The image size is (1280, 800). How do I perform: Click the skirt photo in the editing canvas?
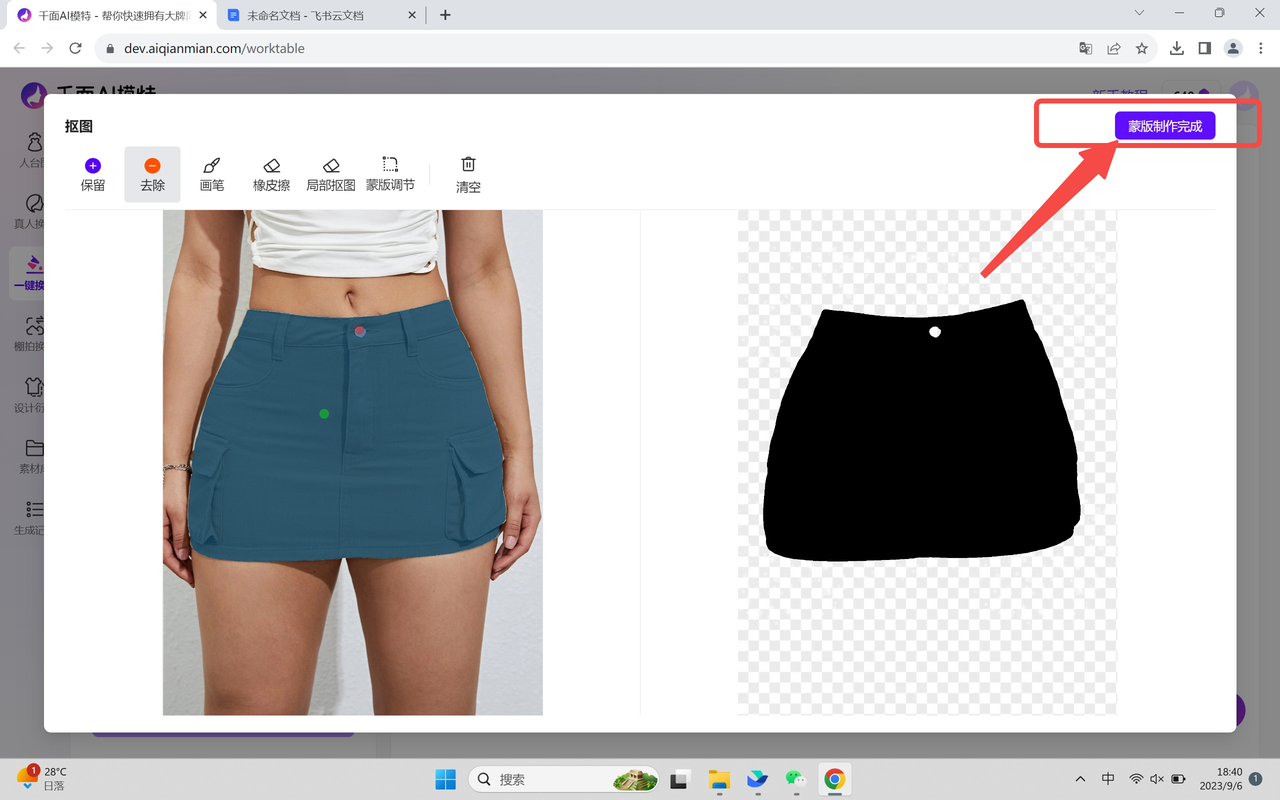(x=353, y=462)
